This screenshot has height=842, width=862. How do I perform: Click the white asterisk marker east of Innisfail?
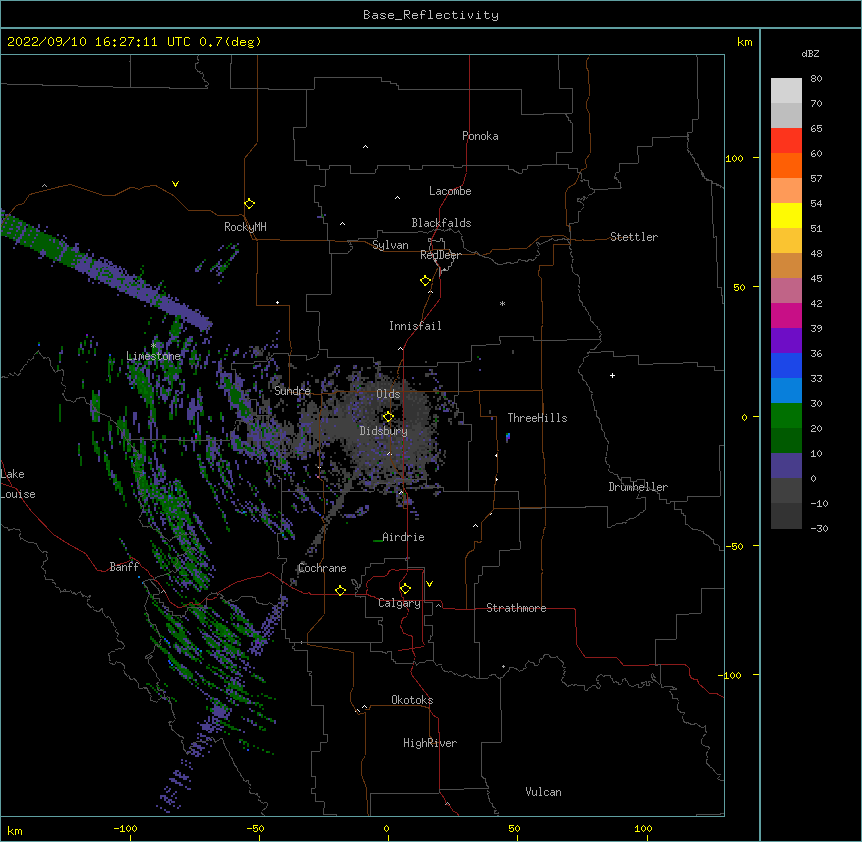pyautogui.click(x=502, y=303)
